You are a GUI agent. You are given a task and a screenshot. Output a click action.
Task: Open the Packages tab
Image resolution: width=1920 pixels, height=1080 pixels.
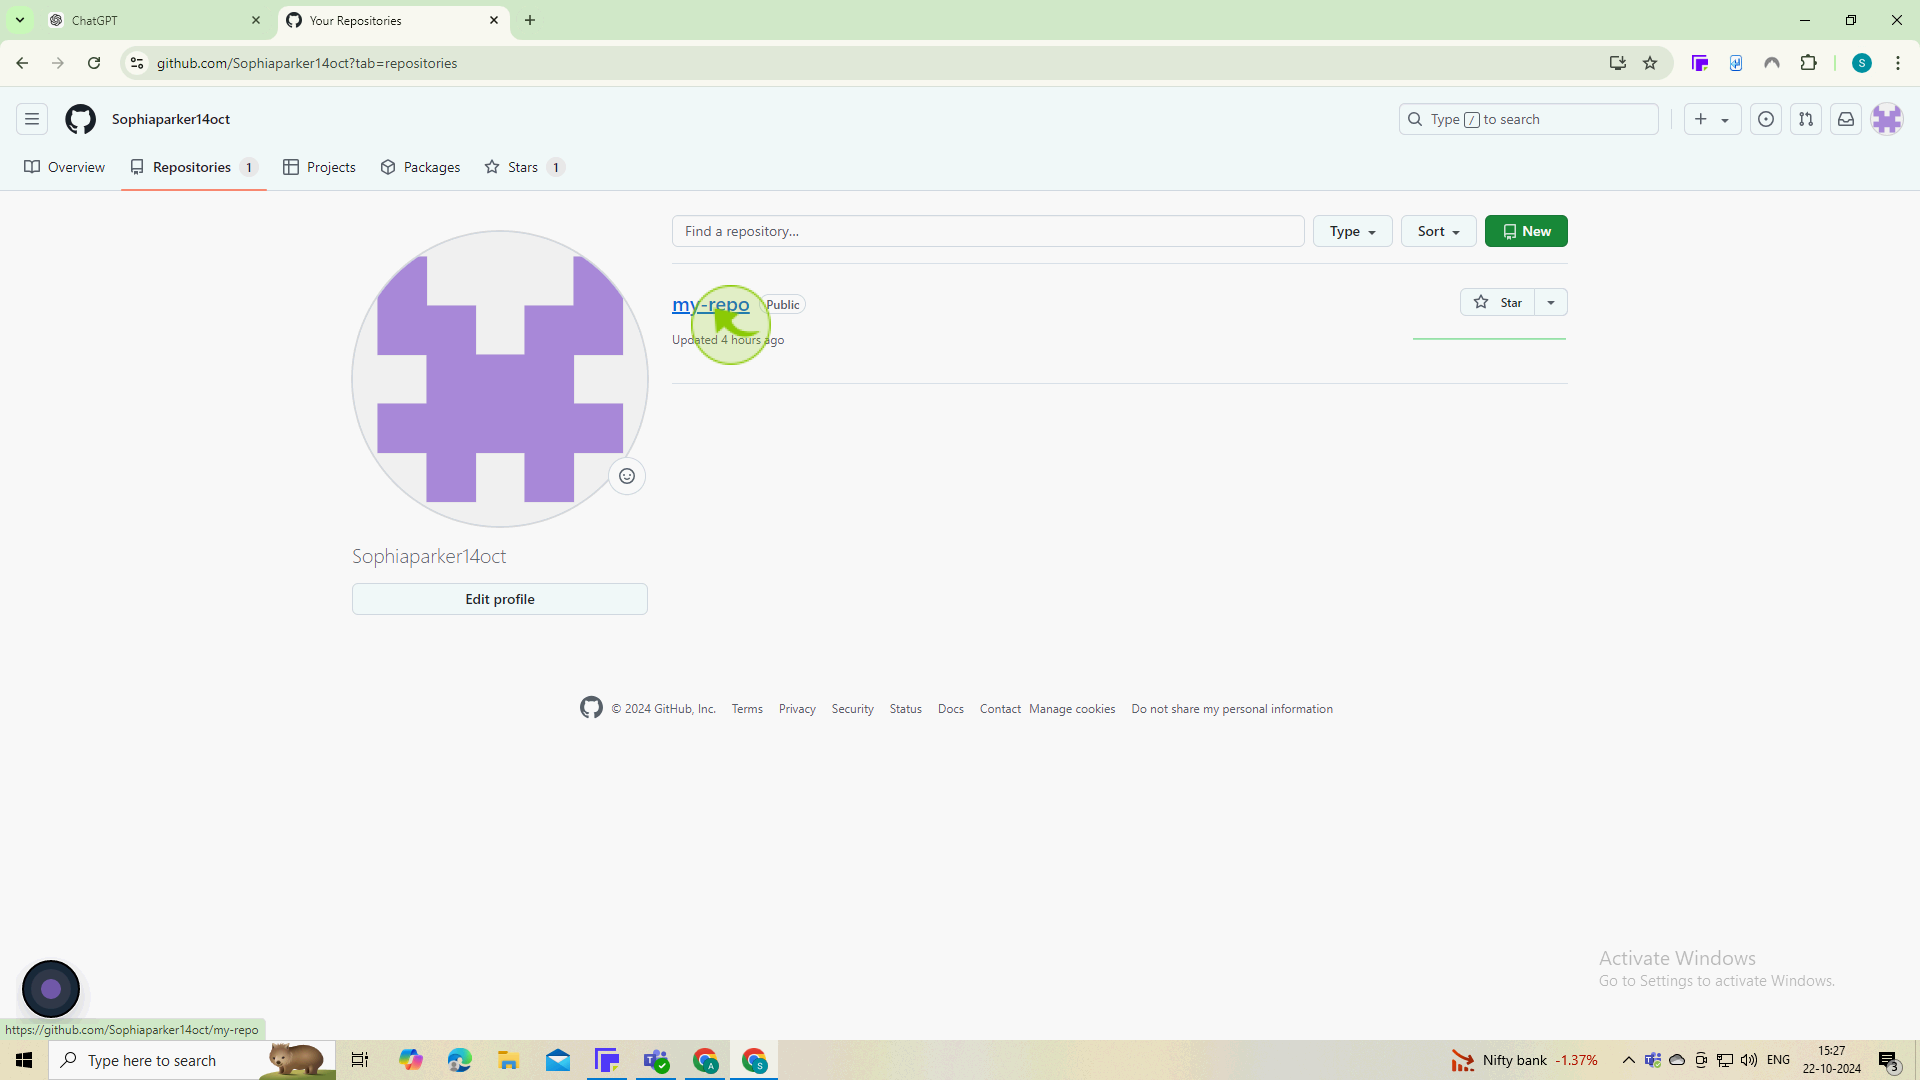[421, 167]
